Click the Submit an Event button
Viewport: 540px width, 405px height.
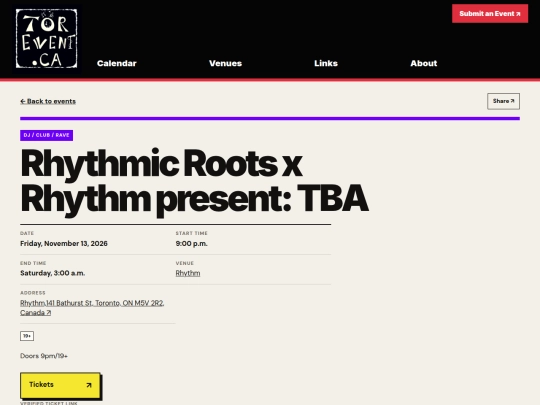pyautogui.click(x=490, y=14)
